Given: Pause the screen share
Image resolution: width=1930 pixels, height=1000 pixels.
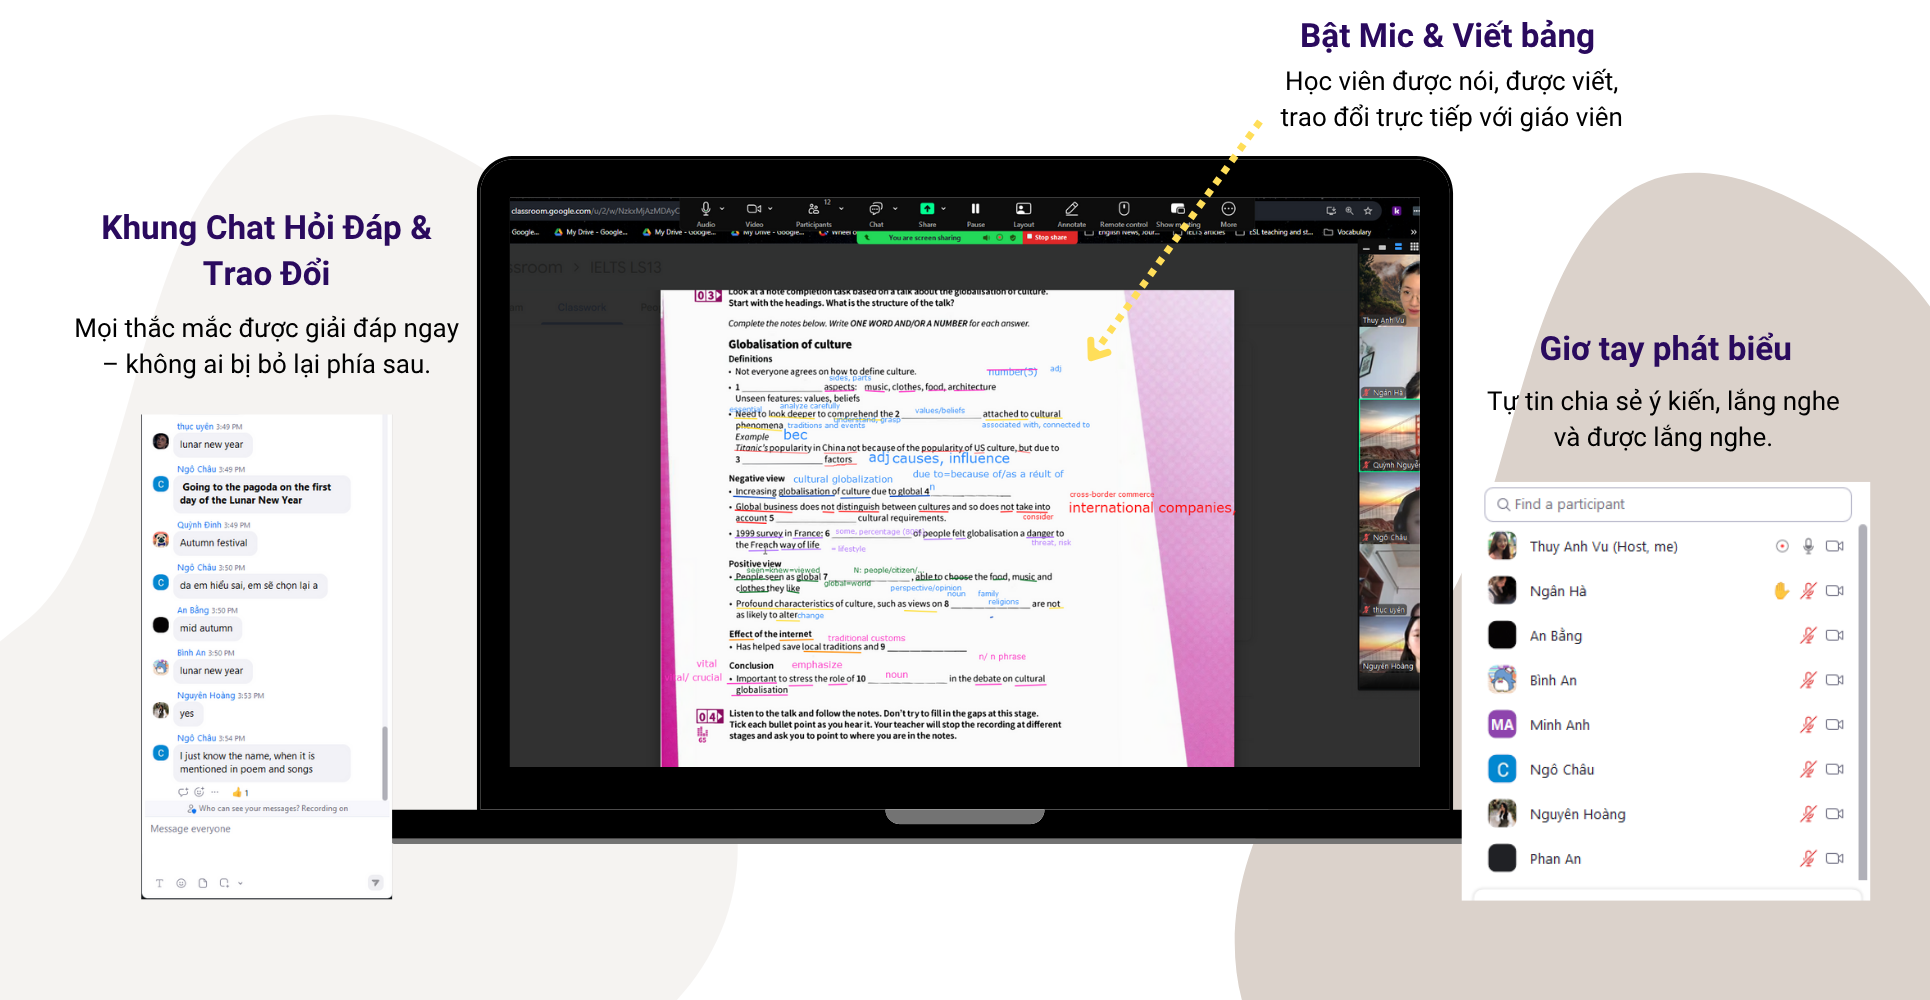Looking at the screenshot, I should [975, 210].
